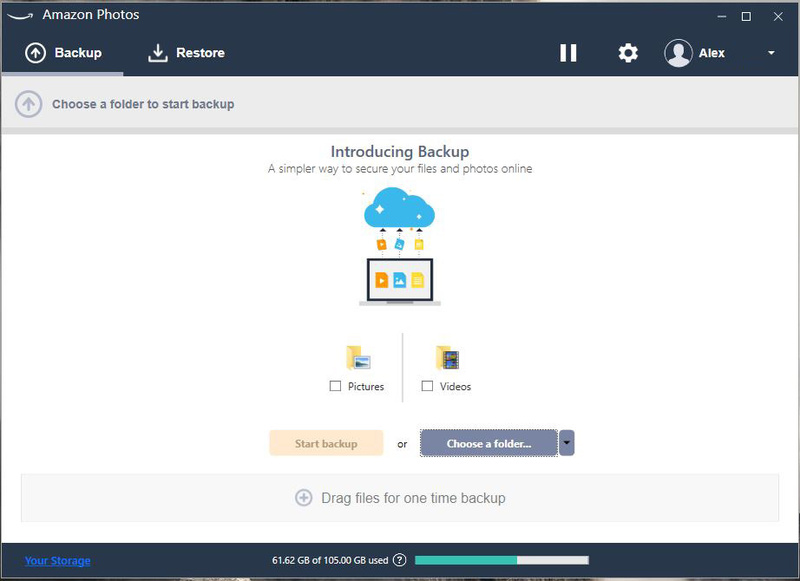Expand the account dropdown next to Alex

coord(771,53)
